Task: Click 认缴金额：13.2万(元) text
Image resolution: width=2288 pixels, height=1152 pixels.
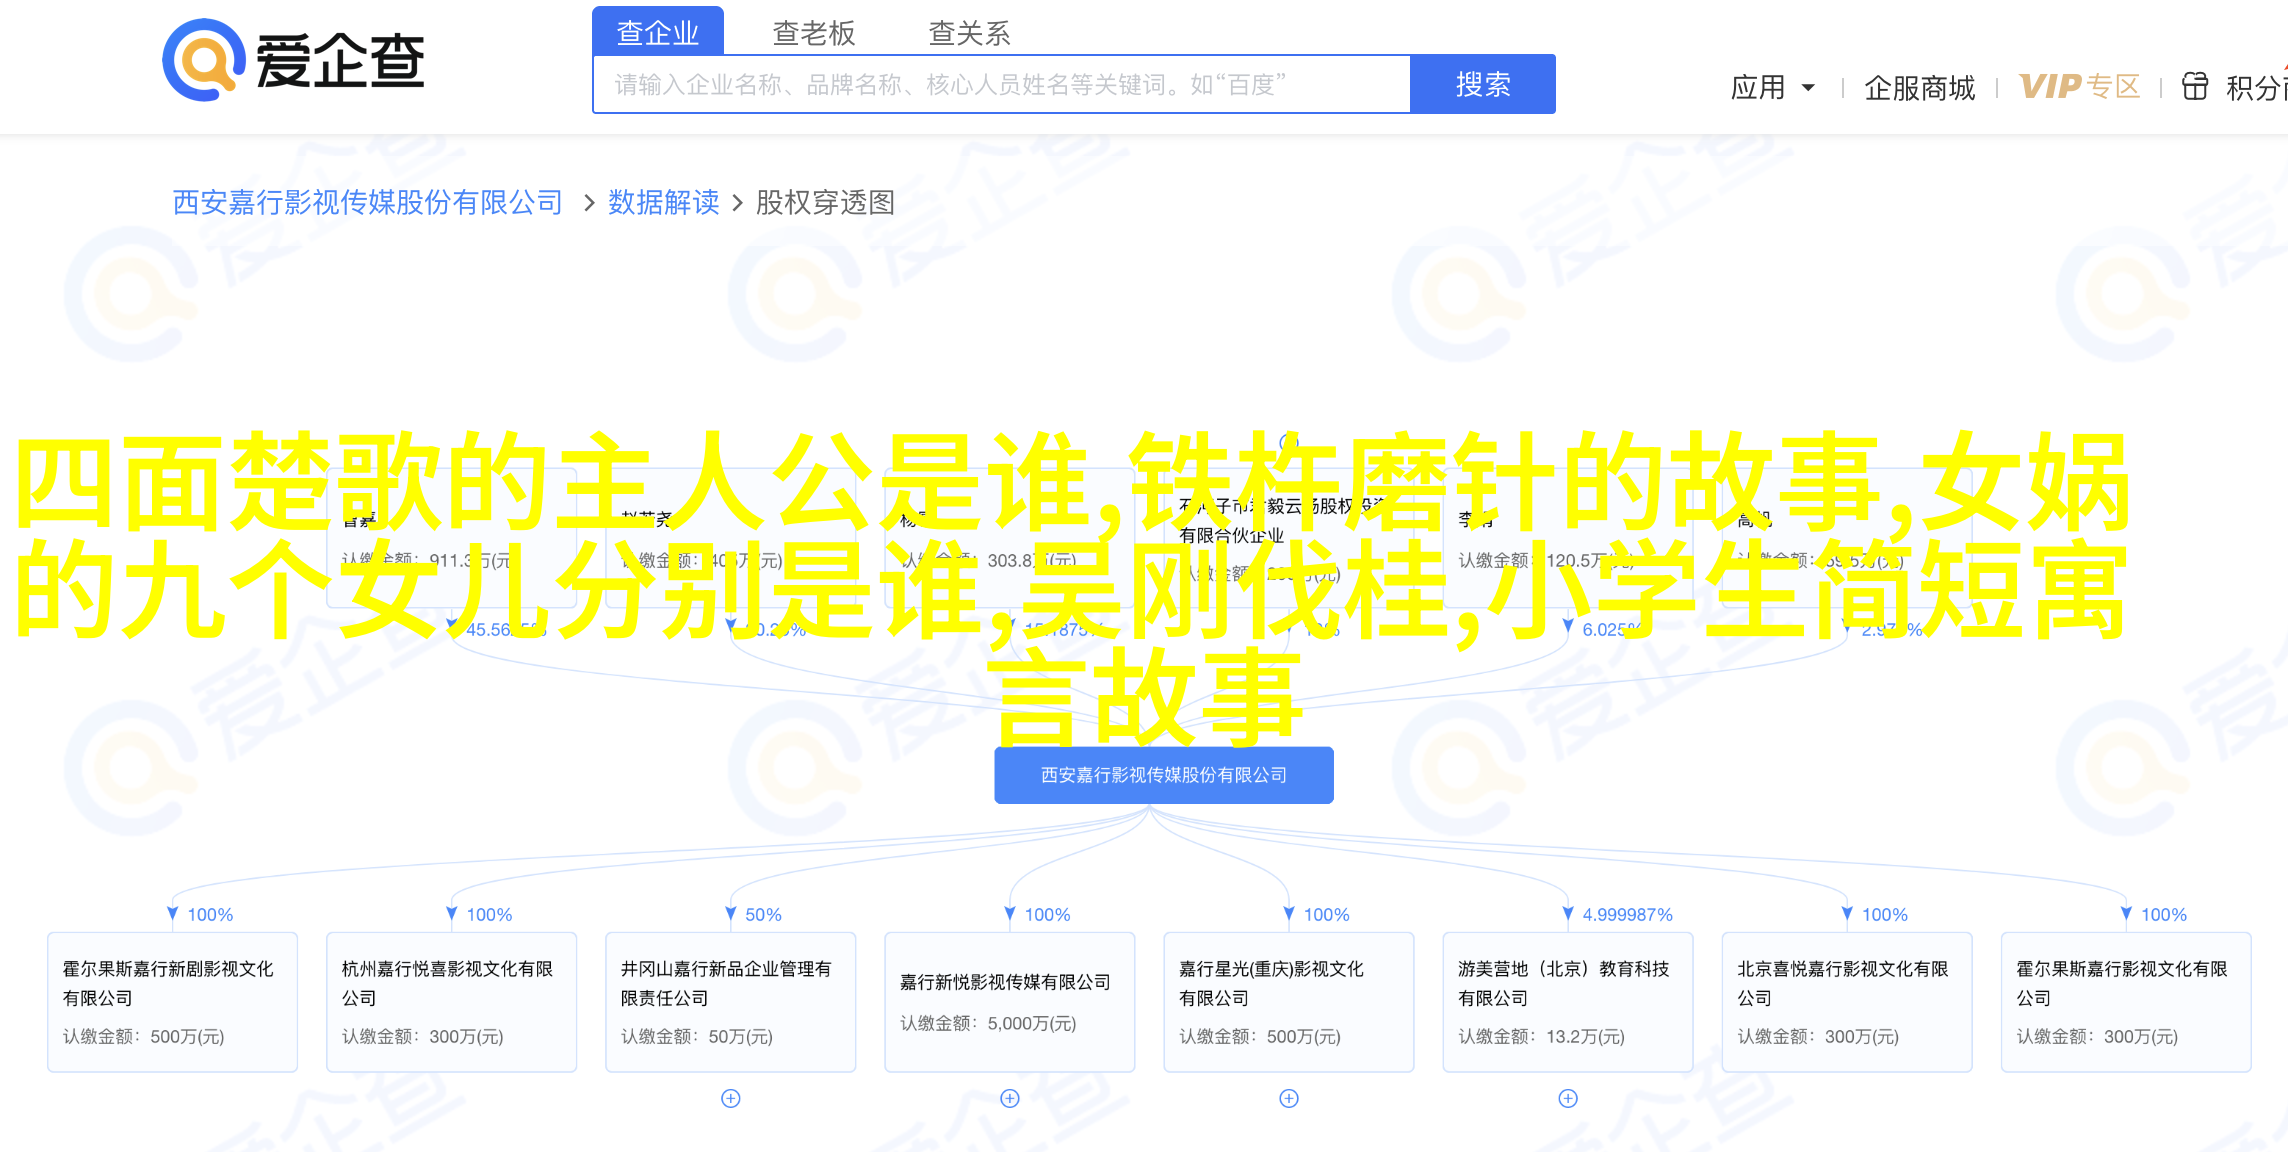Action: coord(1541,1036)
